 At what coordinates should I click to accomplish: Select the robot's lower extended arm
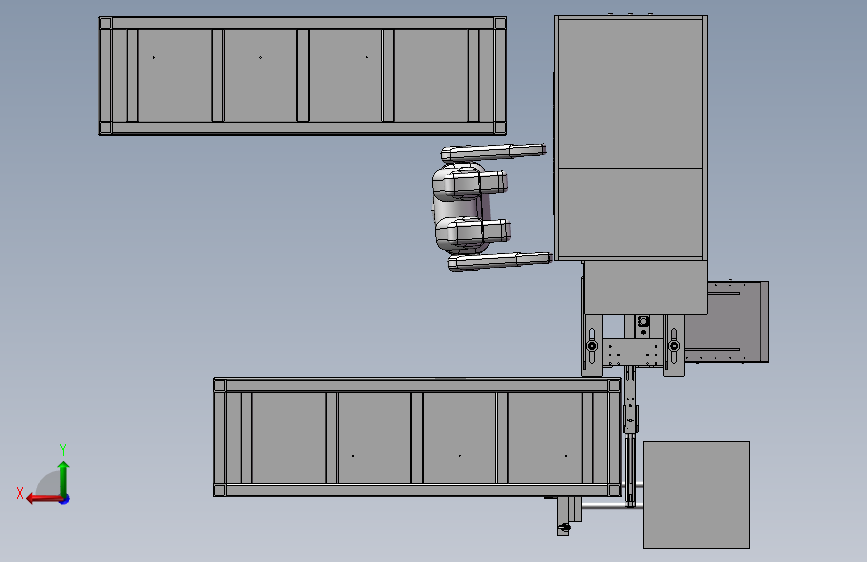[499, 261]
